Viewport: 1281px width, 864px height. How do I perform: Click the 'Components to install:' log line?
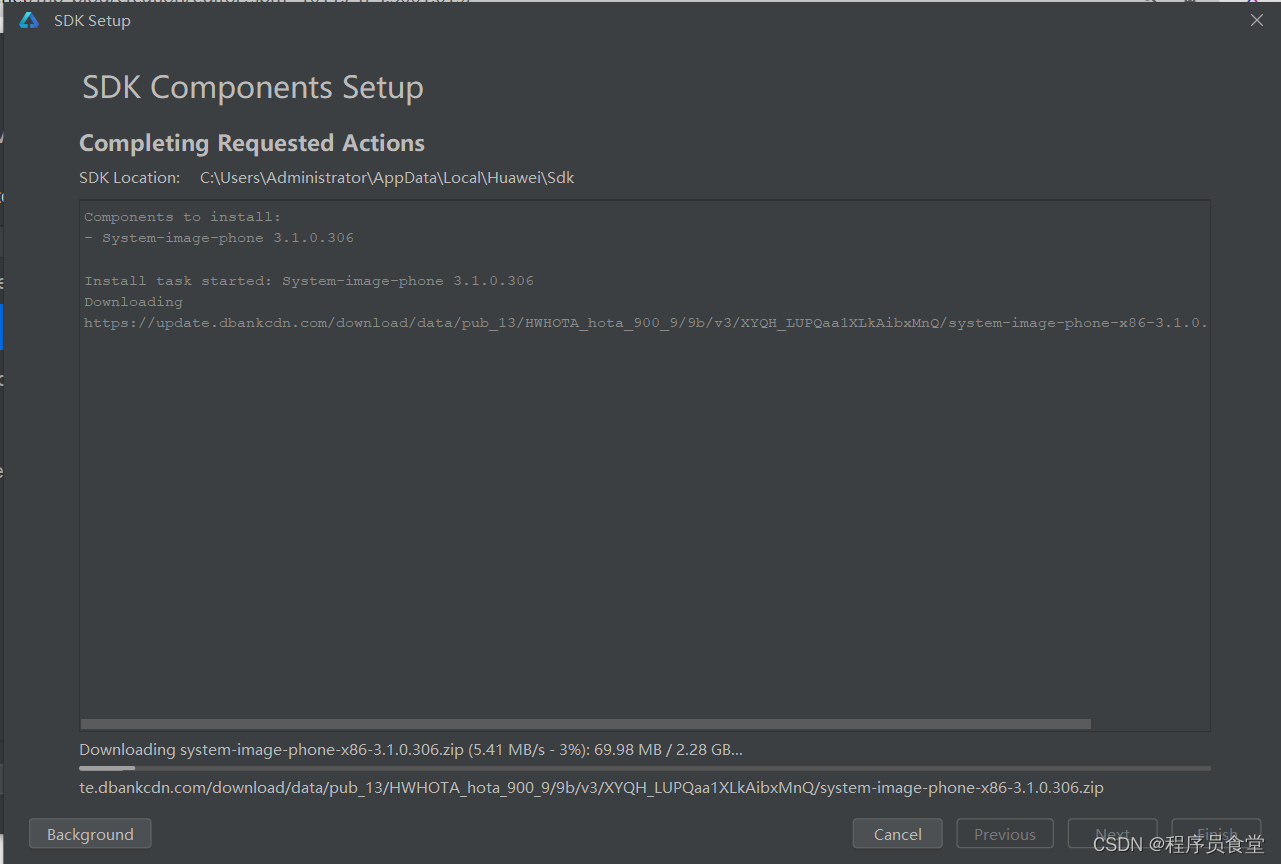183,217
